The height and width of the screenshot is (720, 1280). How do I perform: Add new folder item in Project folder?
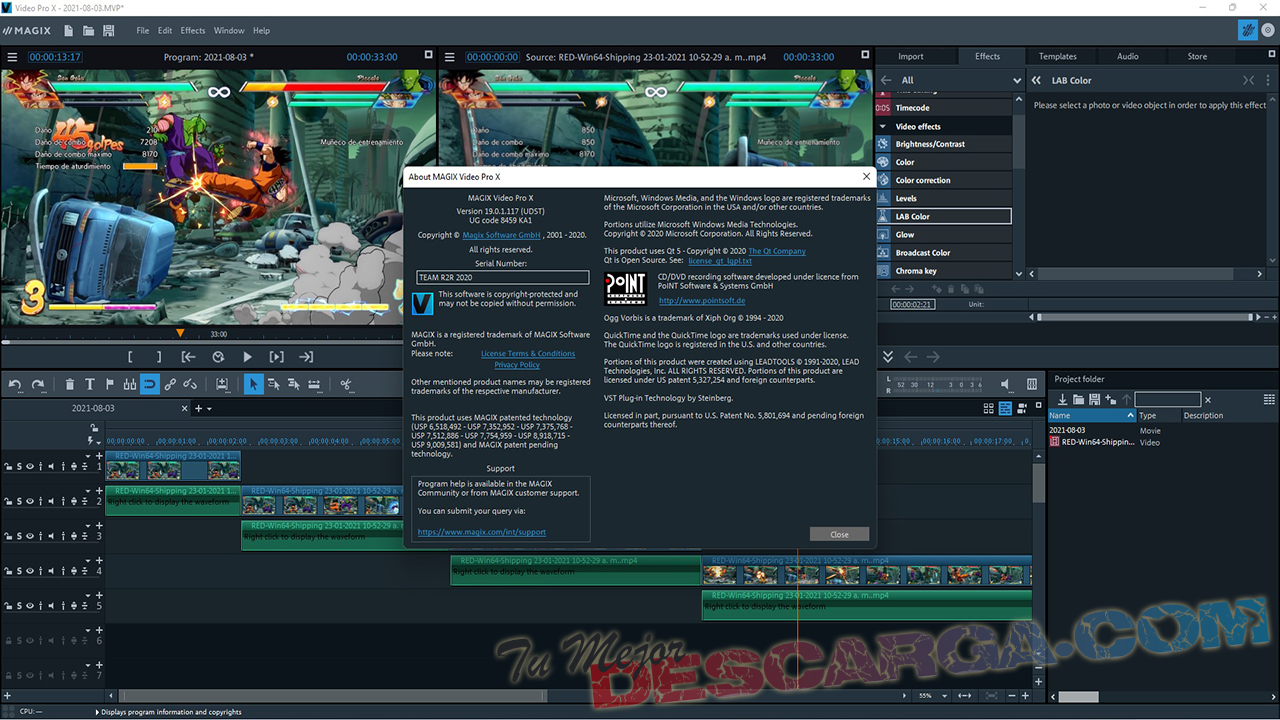1111,400
